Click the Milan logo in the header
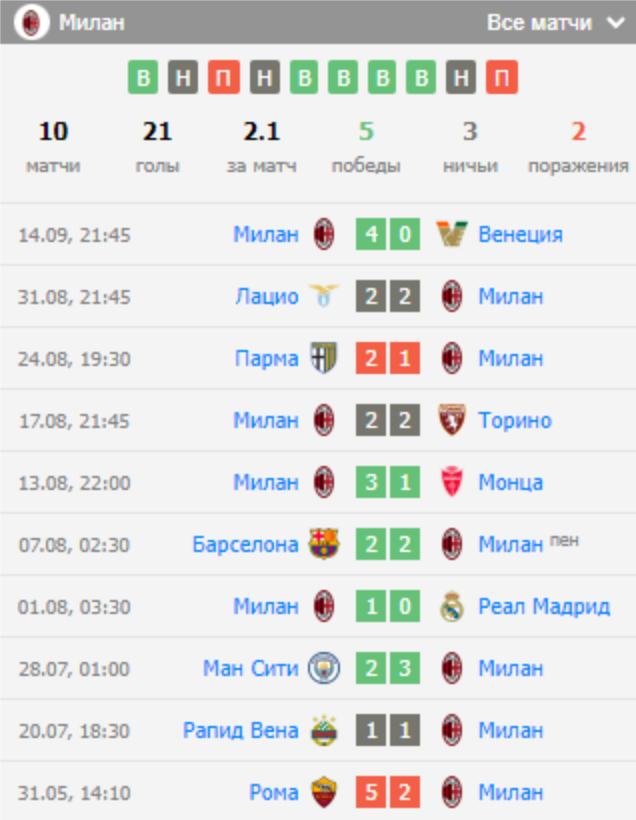This screenshot has height=820, width=636. pyautogui.click(x=32, y=22)
